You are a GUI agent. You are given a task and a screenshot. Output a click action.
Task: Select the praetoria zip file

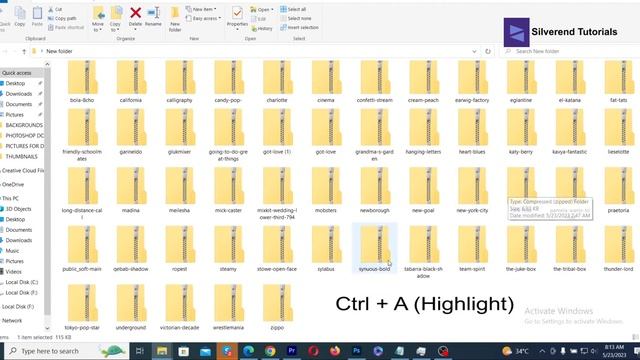(618, 191)
